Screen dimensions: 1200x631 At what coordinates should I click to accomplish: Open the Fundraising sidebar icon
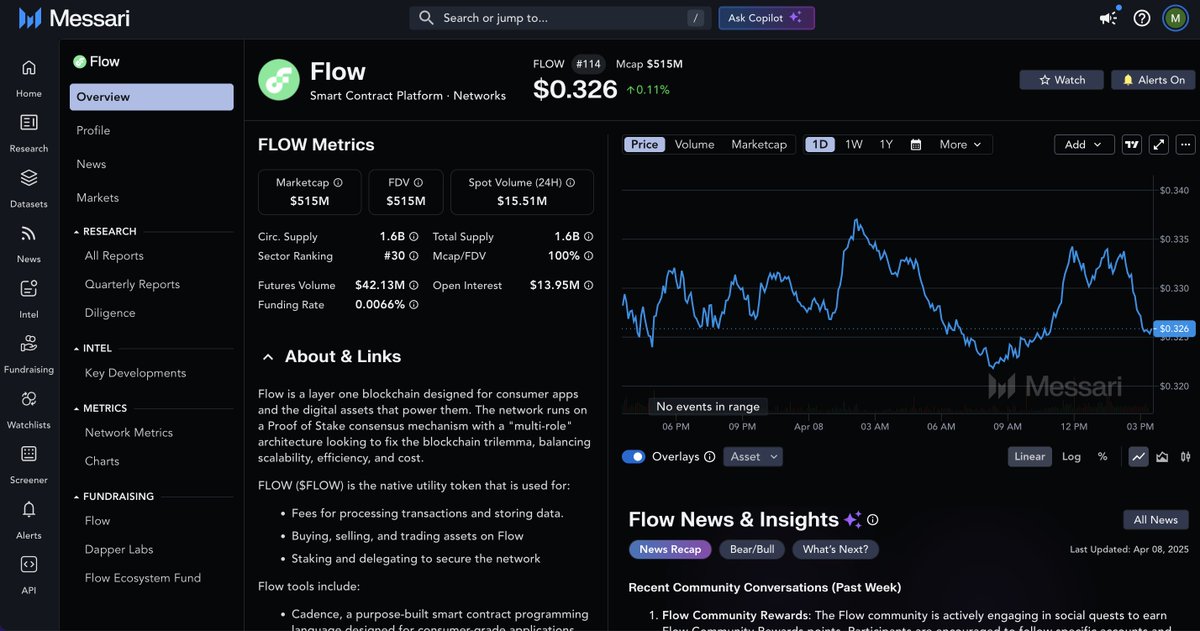click(x=28, y=353)
